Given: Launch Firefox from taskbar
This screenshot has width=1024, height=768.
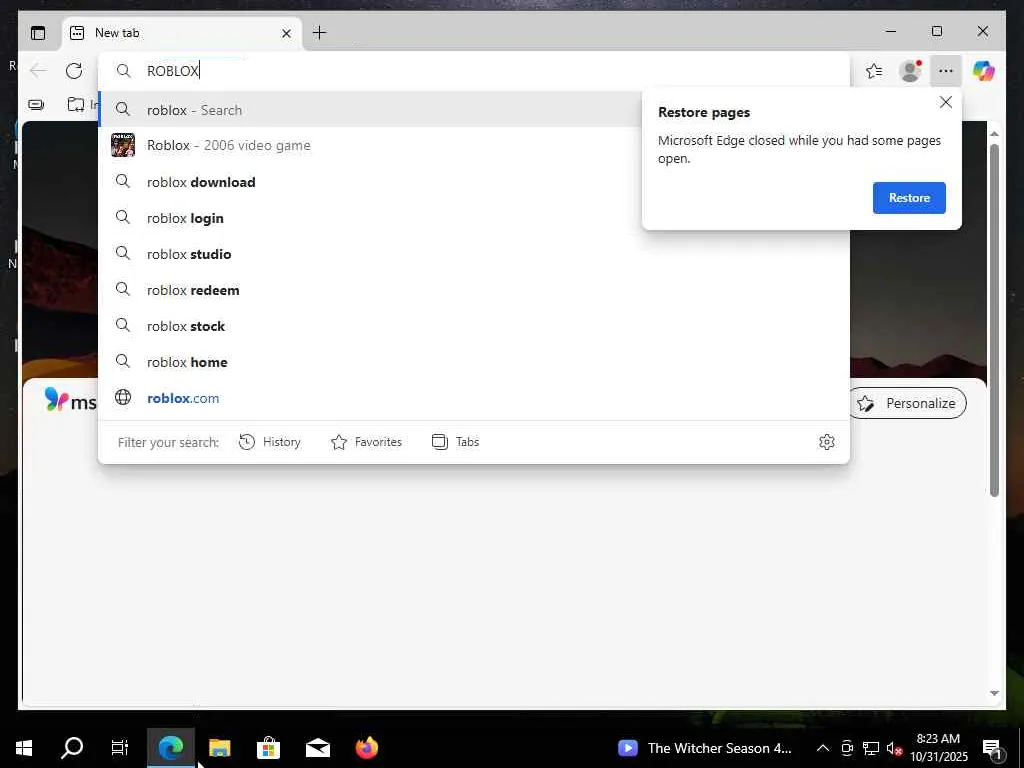Looking at the screenshot, I should pyautogui.click(x=366, y=748).
